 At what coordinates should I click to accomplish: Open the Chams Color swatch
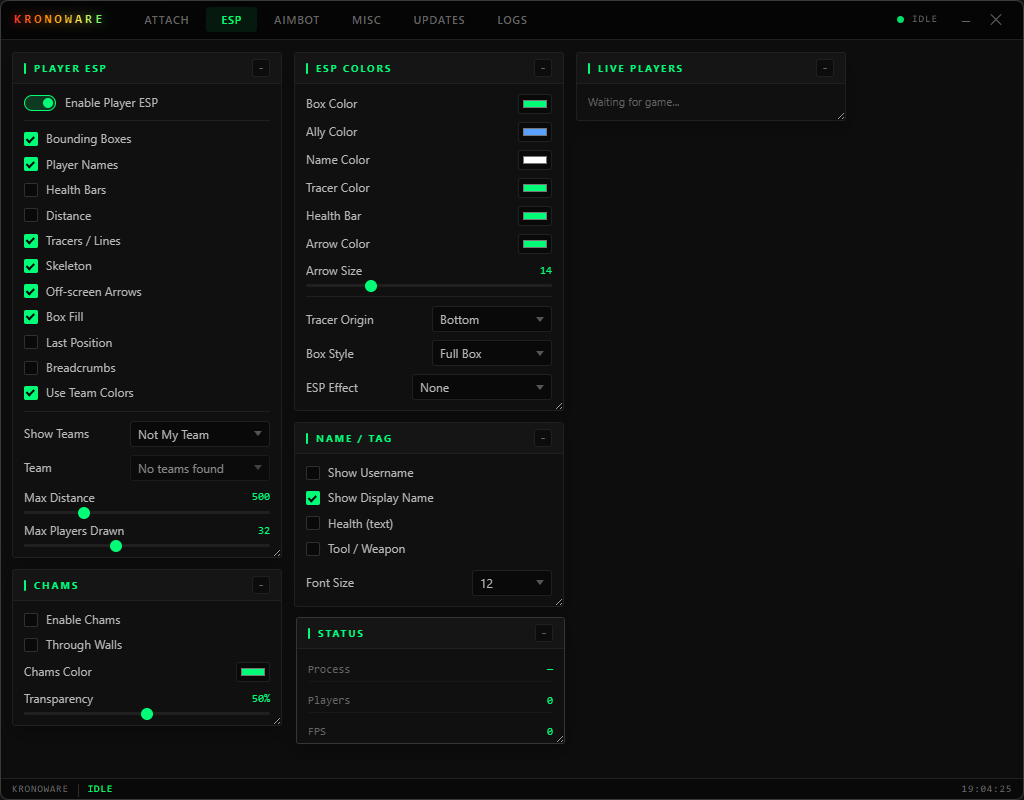[253, 672]
